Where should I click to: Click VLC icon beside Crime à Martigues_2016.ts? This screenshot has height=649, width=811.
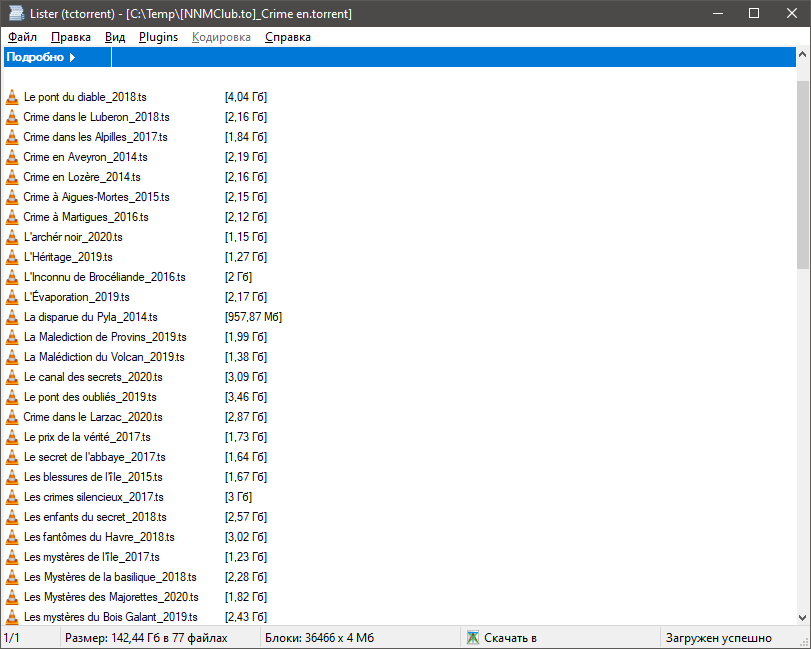(x=12, y=217)
